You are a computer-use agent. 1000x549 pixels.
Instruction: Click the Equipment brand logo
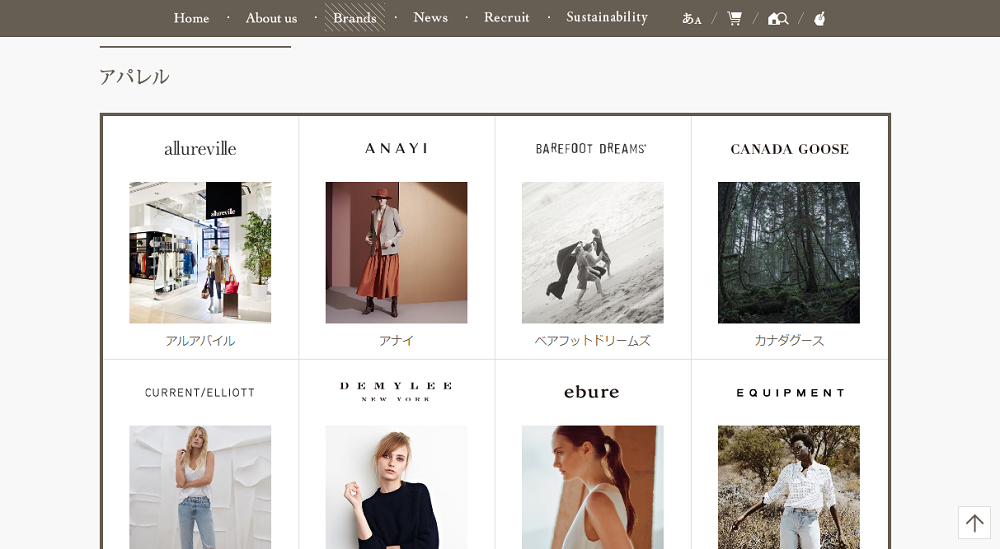(791, 393)
